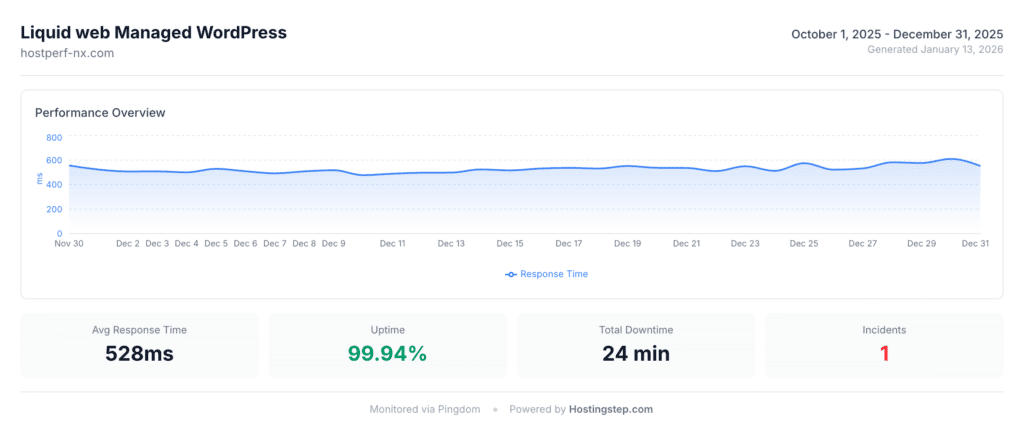Click the 200 y-axis label

[54, 209]
